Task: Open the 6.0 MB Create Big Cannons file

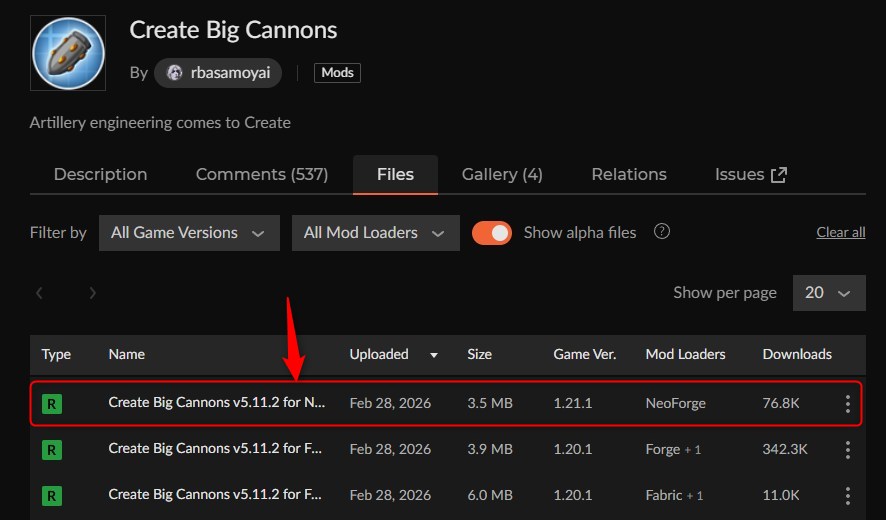Action: pyautogui.click(x=215, y=494)
